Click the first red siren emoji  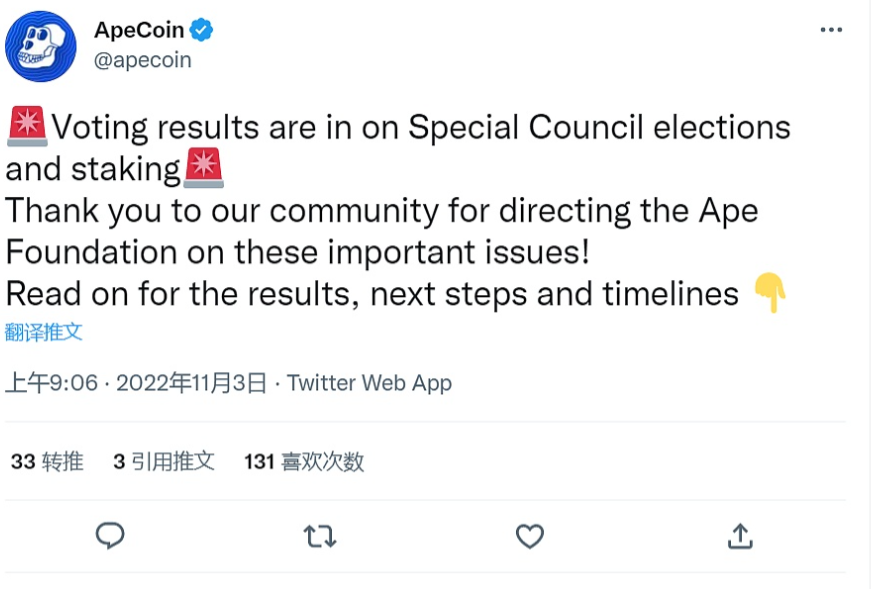27,126
